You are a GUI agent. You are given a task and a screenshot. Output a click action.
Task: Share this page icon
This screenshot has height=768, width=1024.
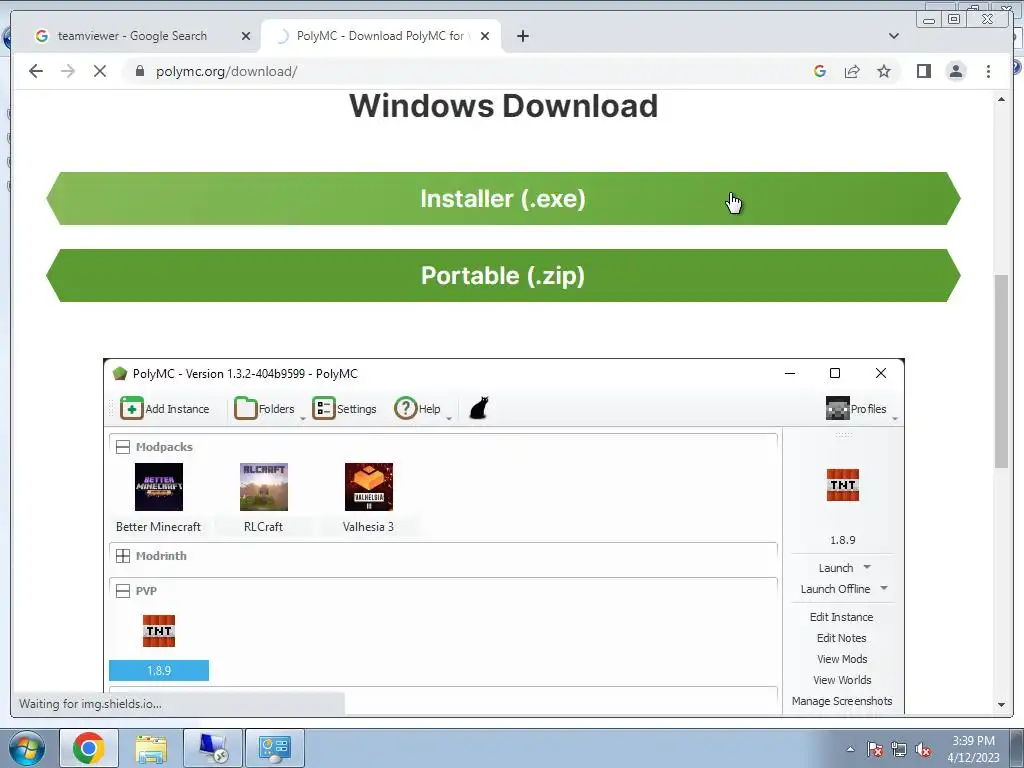click(852, 71)
